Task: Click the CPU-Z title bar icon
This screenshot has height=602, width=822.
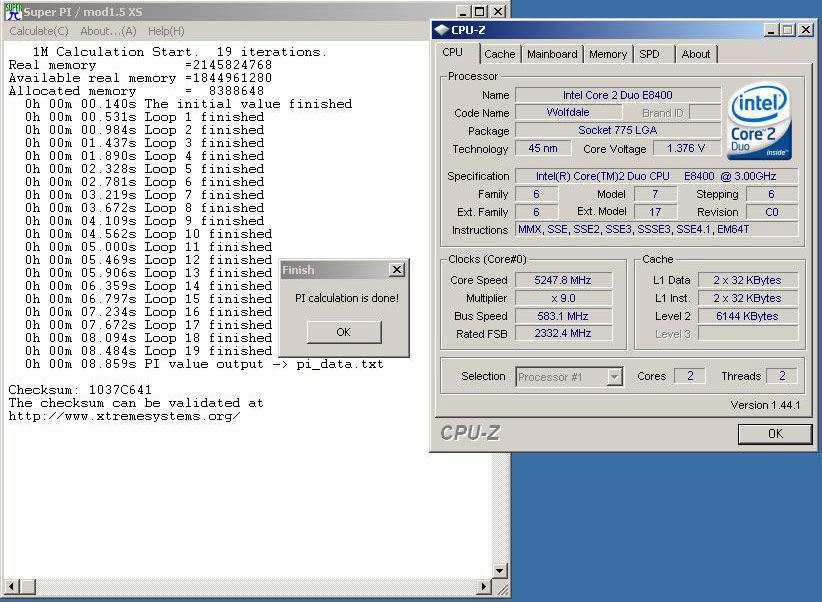Action: click(x=441, y=30)
